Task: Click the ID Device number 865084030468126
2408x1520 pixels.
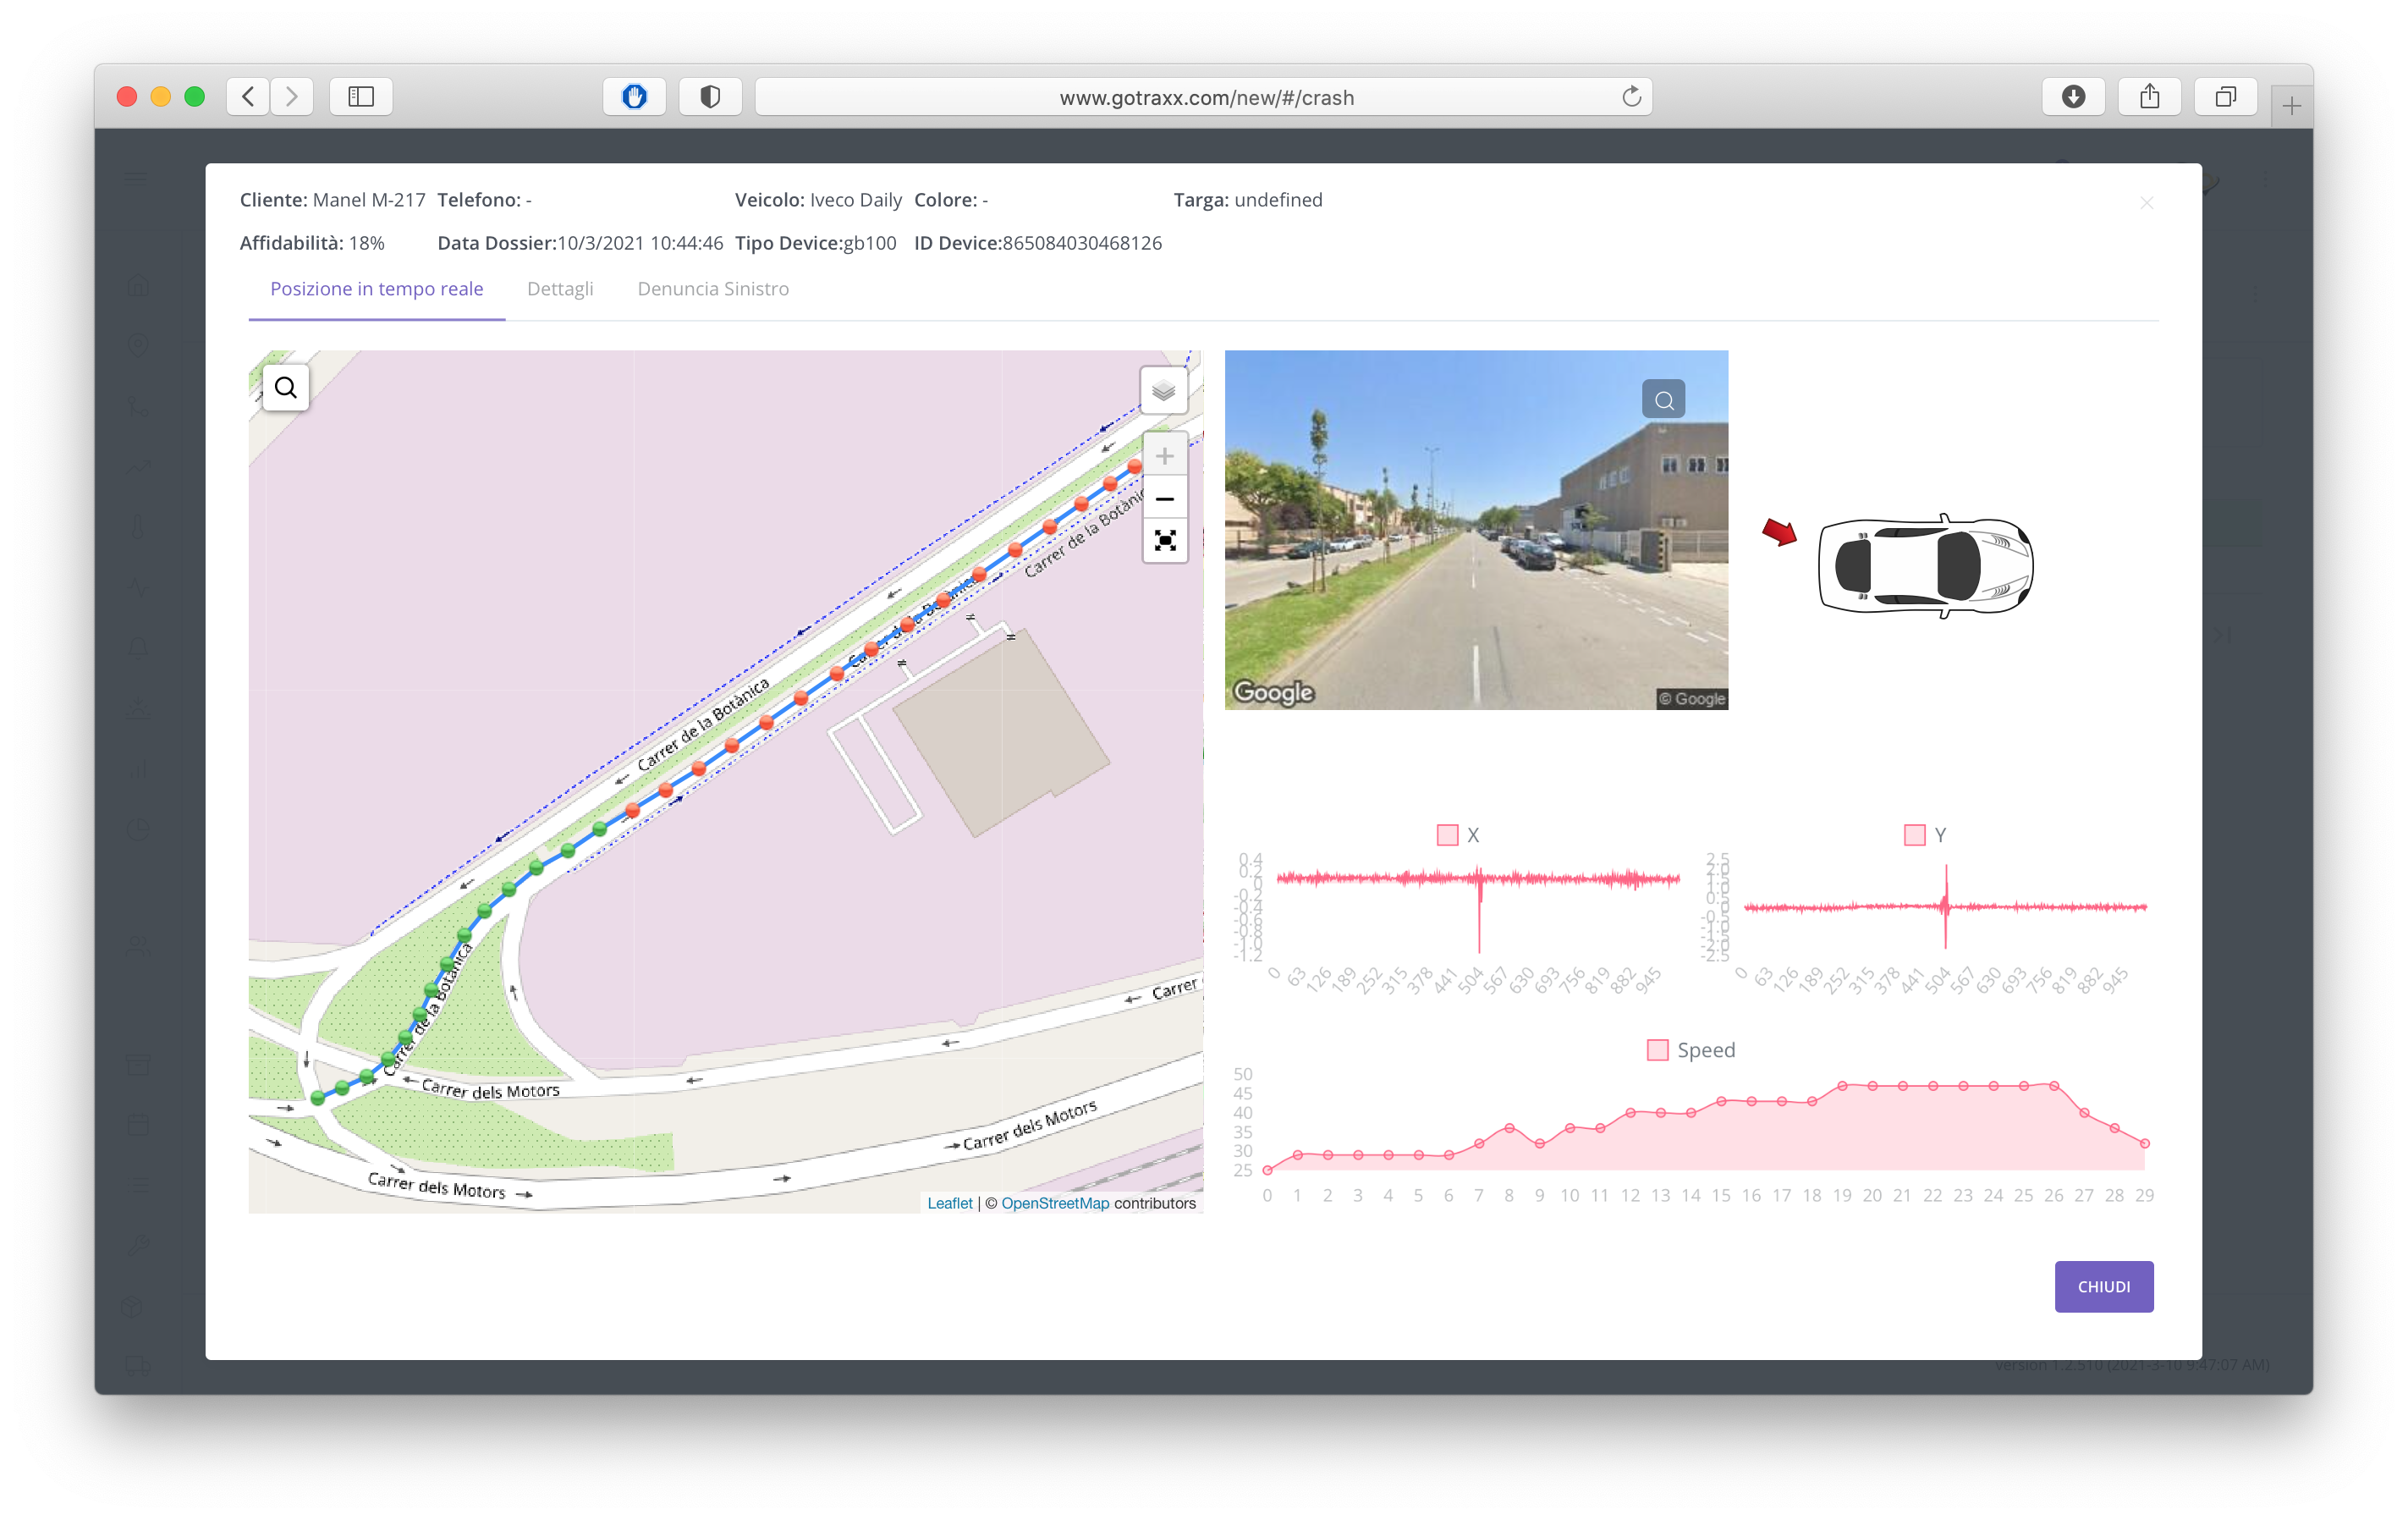Action: pyautogui.click(x=1082, y=243)
